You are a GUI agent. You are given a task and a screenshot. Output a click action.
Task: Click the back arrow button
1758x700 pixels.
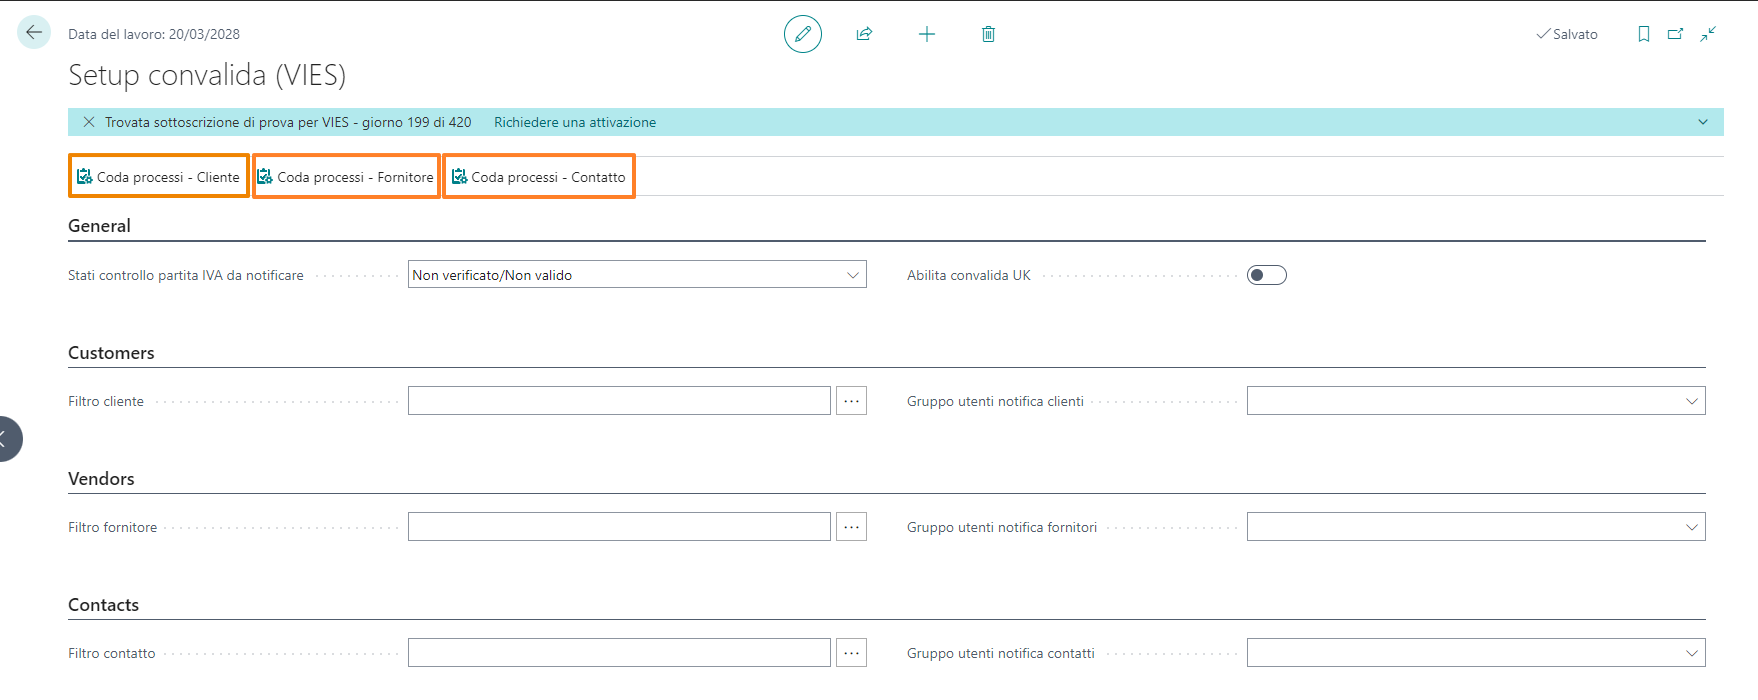(34, 33)
